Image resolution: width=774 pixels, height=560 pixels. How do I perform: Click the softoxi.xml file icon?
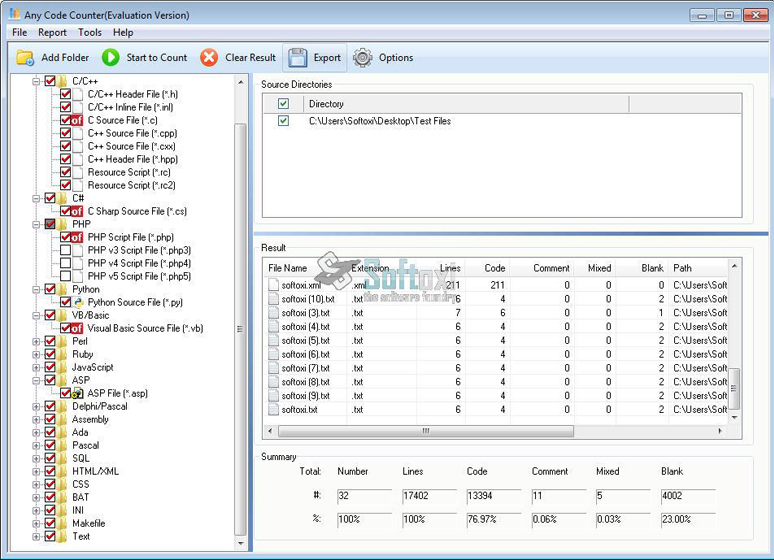tap(273, 285)
